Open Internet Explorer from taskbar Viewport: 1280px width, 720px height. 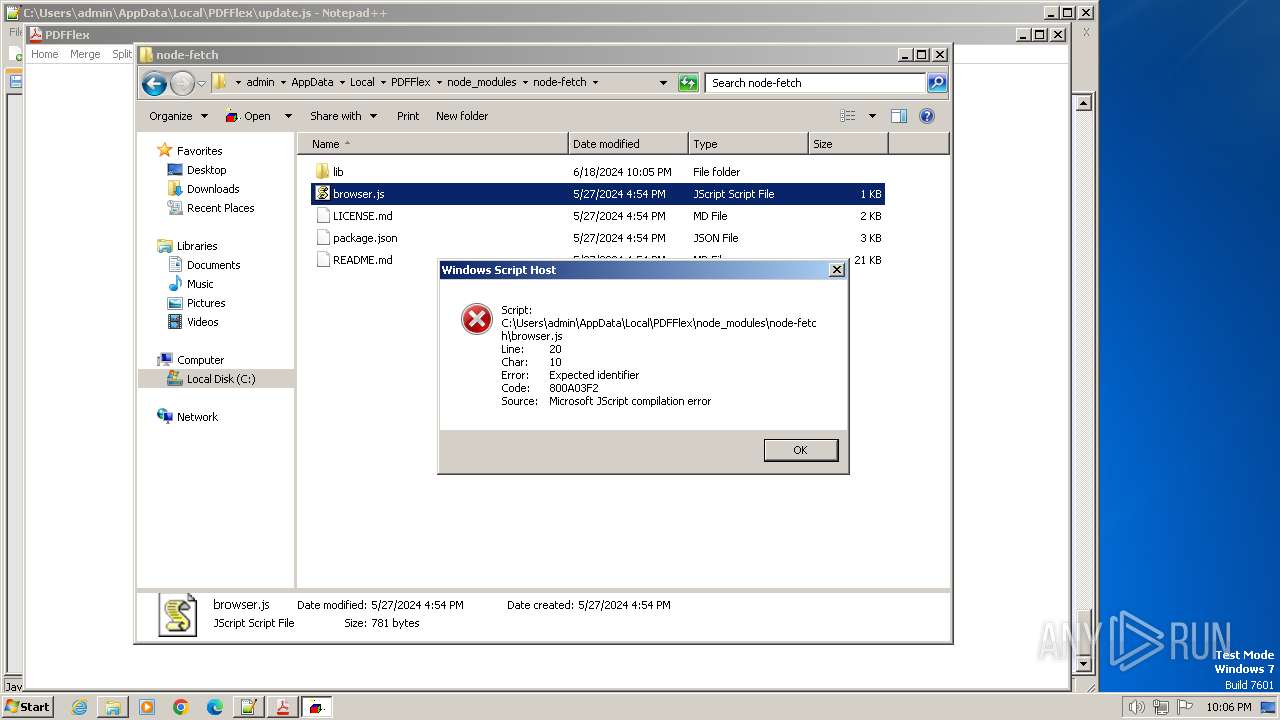(79, 707)
